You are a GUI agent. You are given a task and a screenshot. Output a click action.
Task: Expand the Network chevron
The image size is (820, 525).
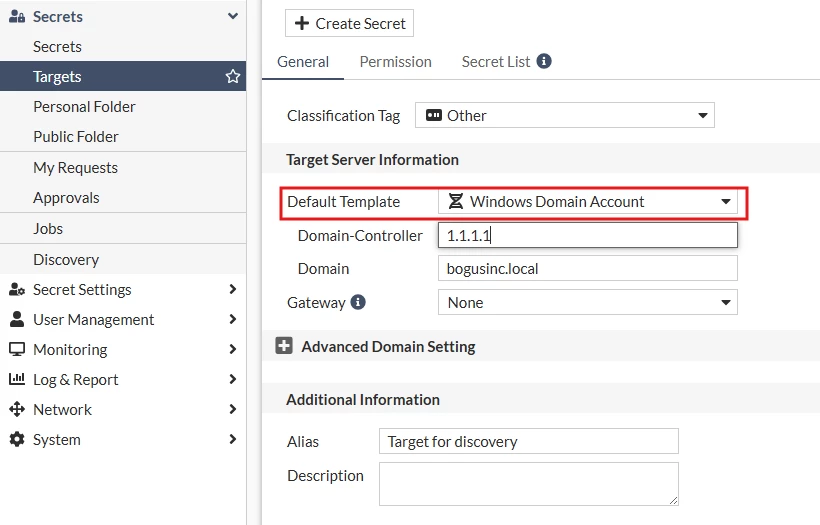(x=233, y=409)
